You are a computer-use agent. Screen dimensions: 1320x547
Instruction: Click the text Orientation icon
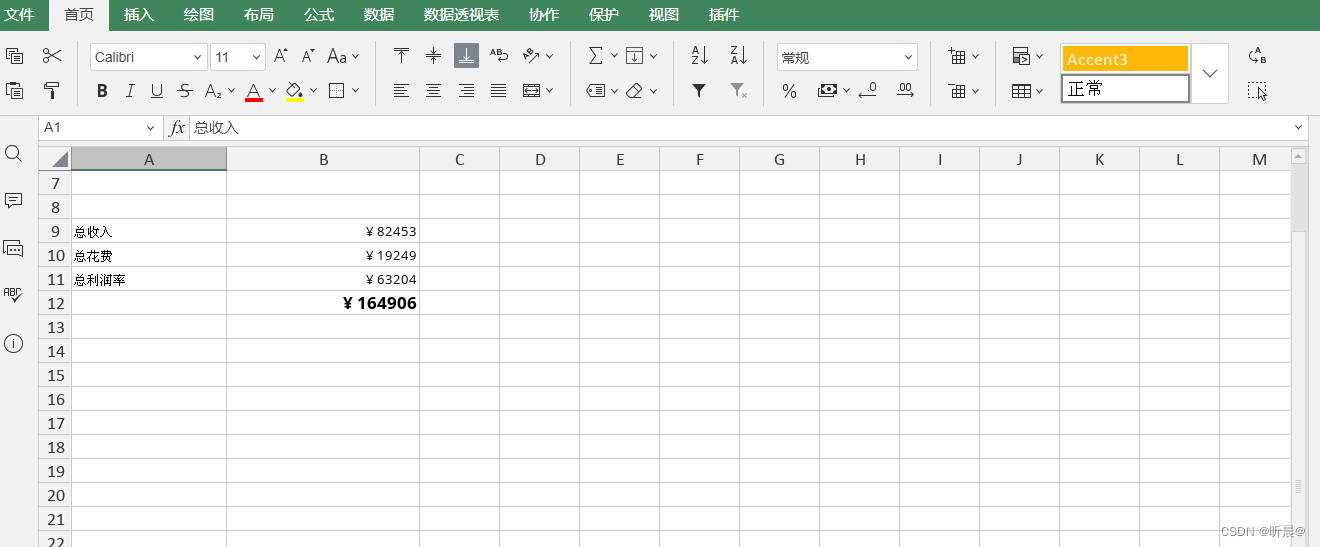532,56
